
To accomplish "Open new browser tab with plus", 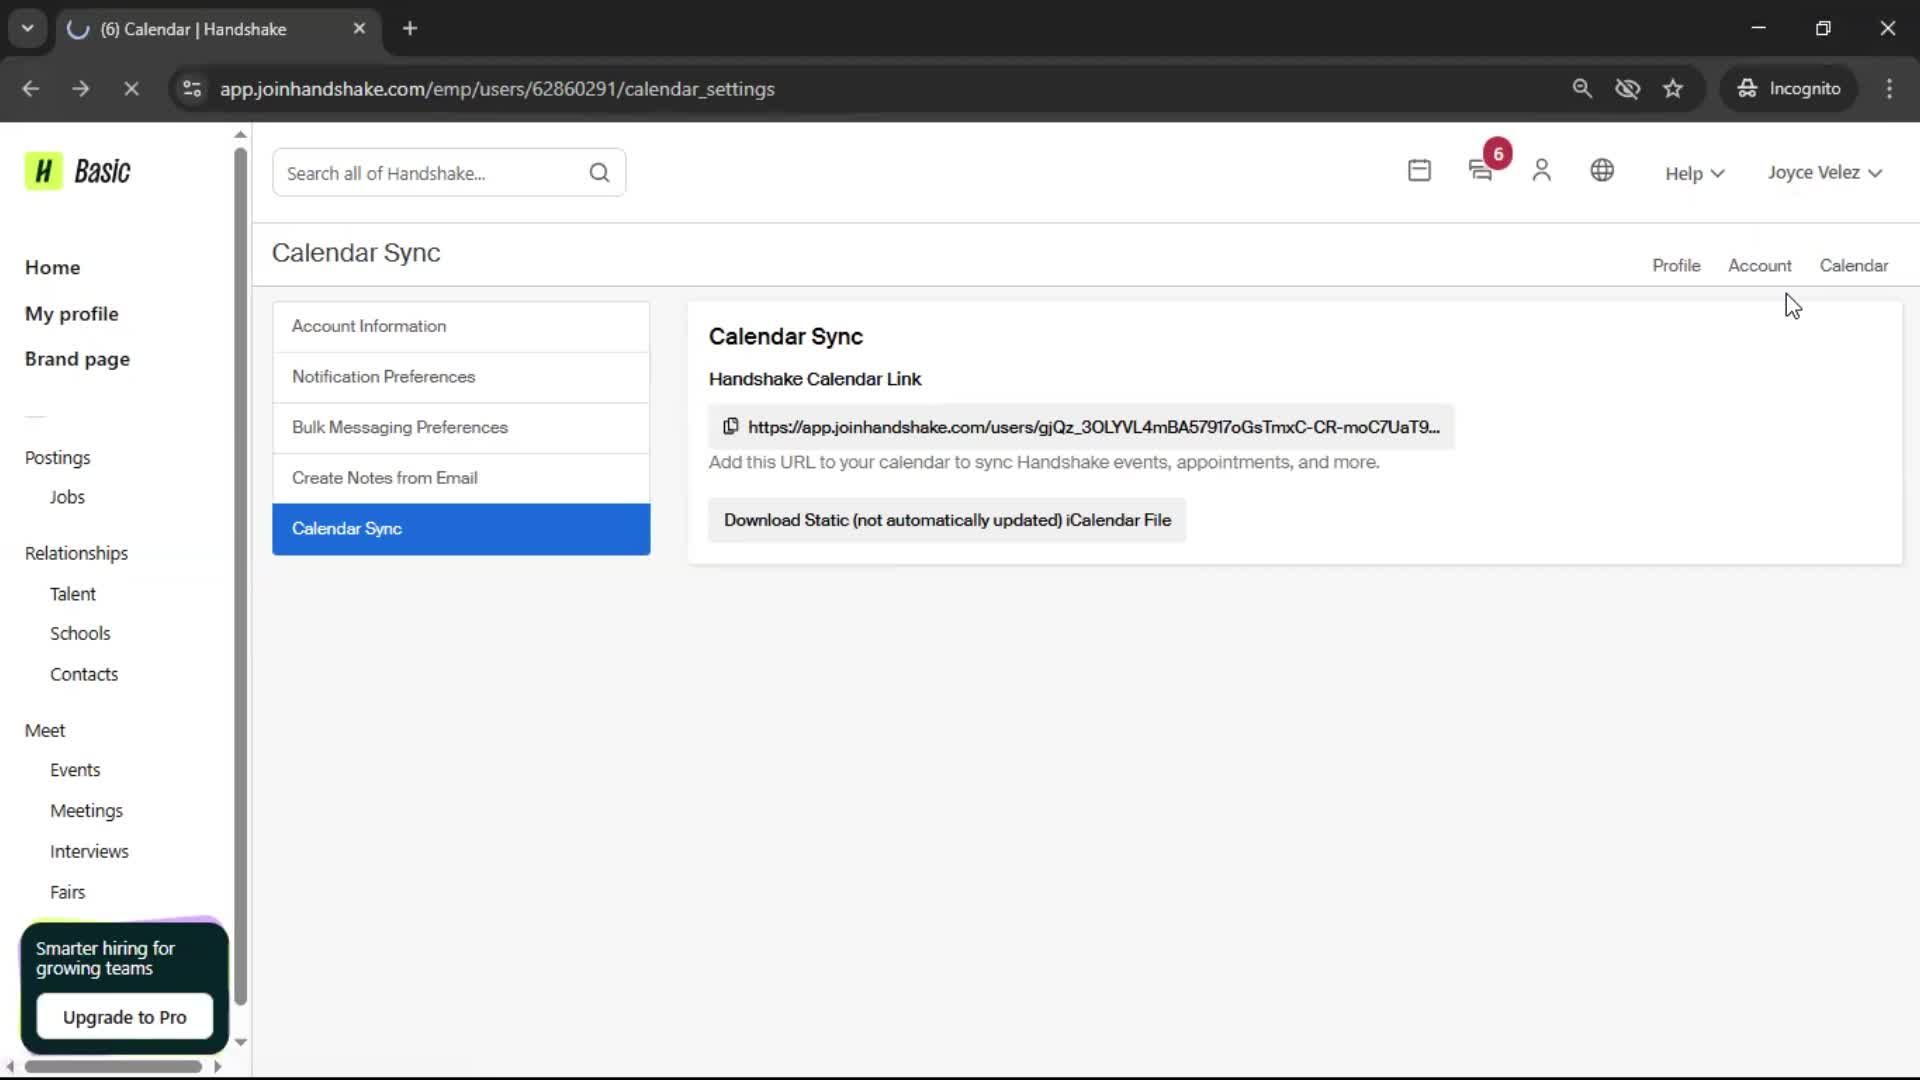I will 410,29.
